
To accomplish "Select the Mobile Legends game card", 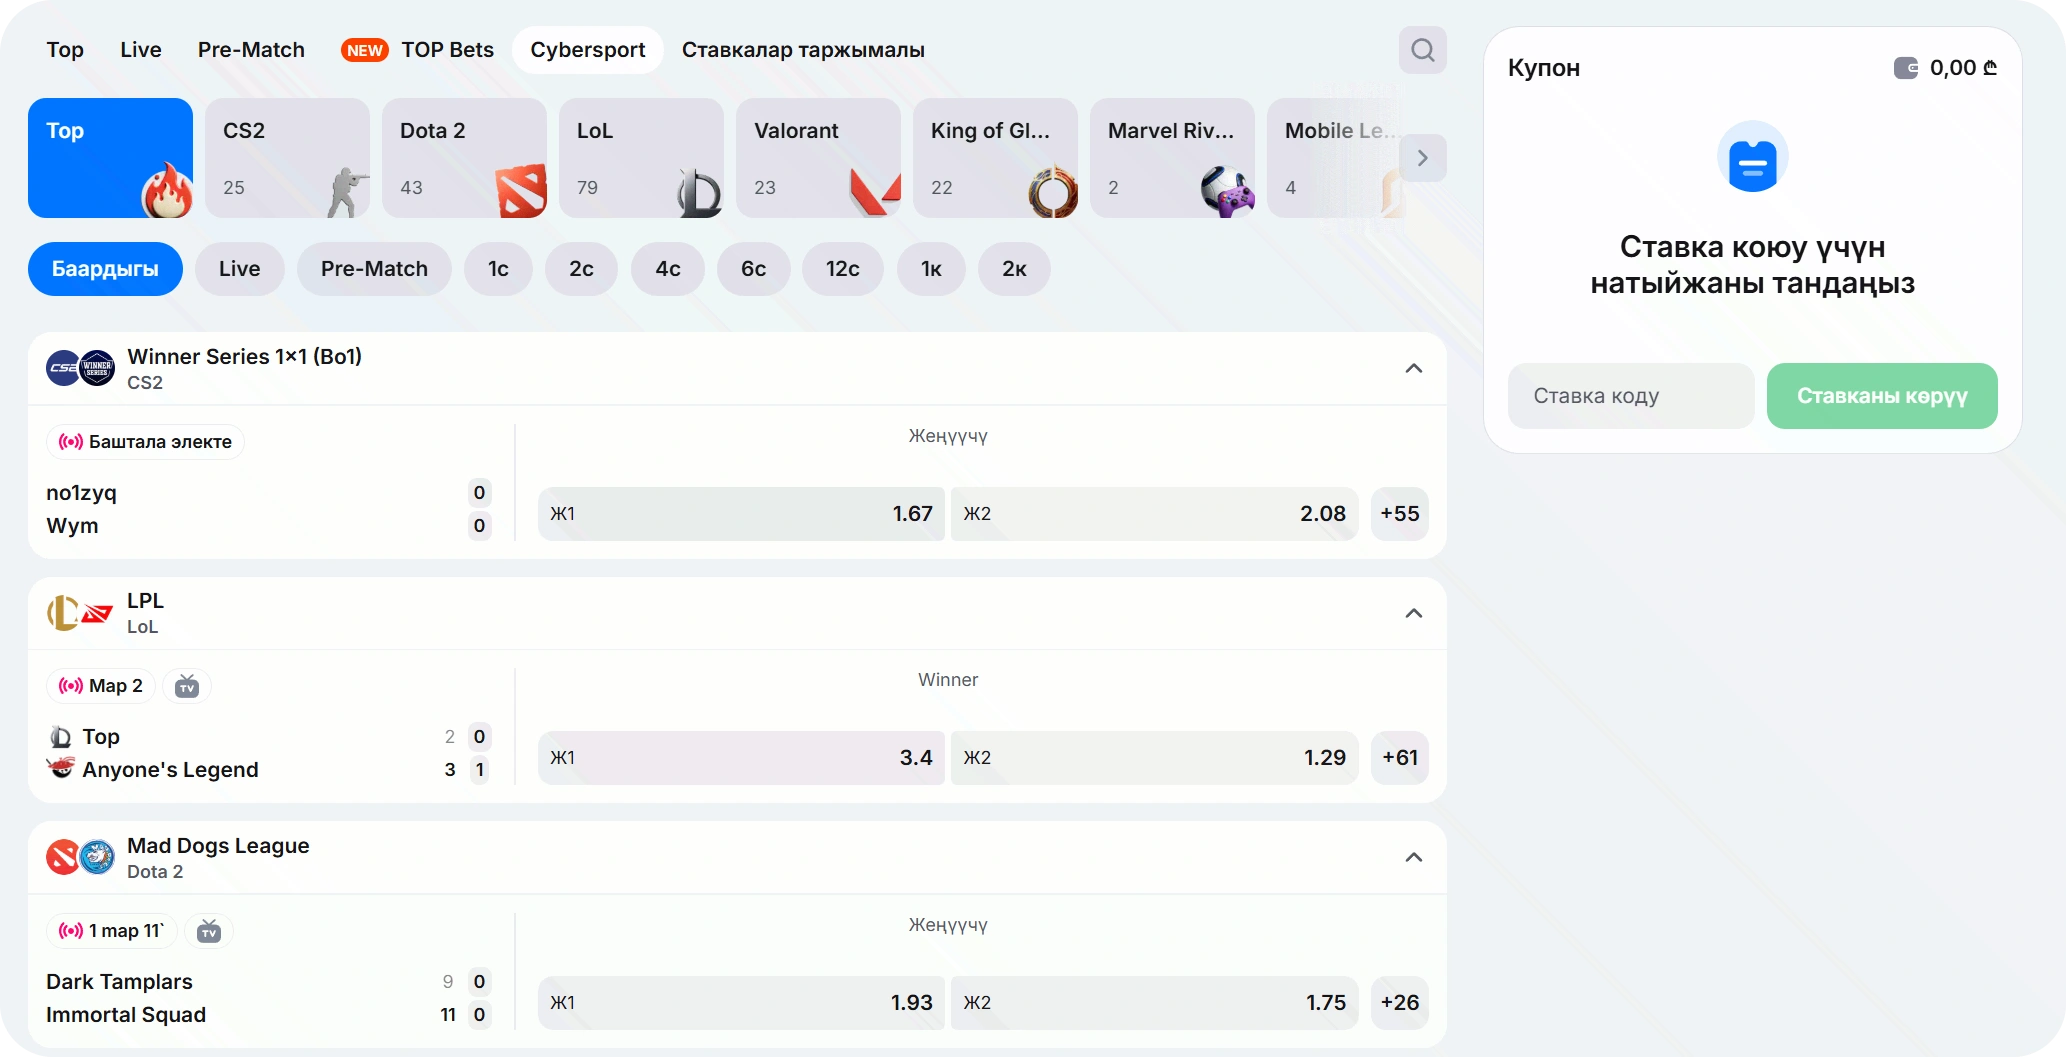I will pyautogui.click(x=1335, y=158).
